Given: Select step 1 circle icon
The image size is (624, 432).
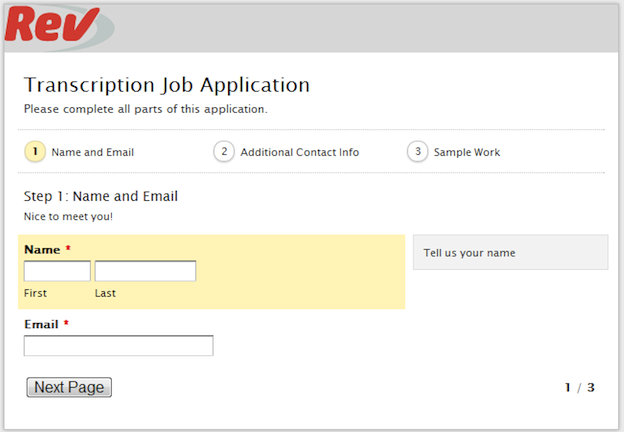Looking at the screenshot, I should (35, 152).
